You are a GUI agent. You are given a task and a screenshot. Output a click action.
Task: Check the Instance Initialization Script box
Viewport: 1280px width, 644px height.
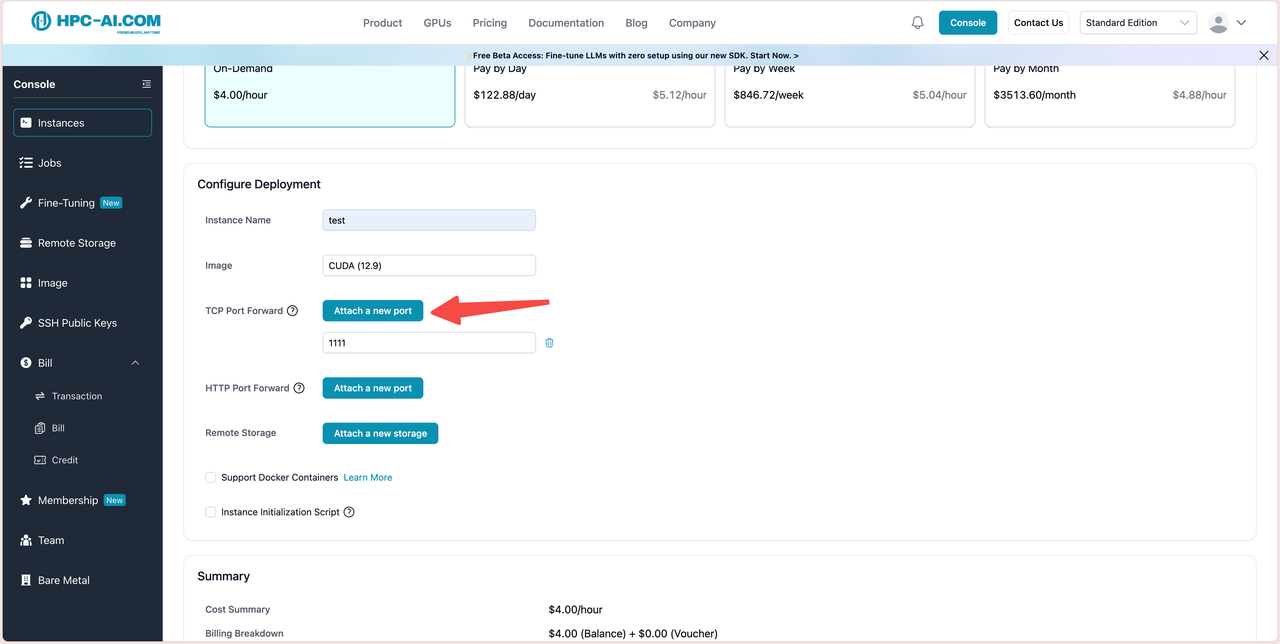(210, 512)
